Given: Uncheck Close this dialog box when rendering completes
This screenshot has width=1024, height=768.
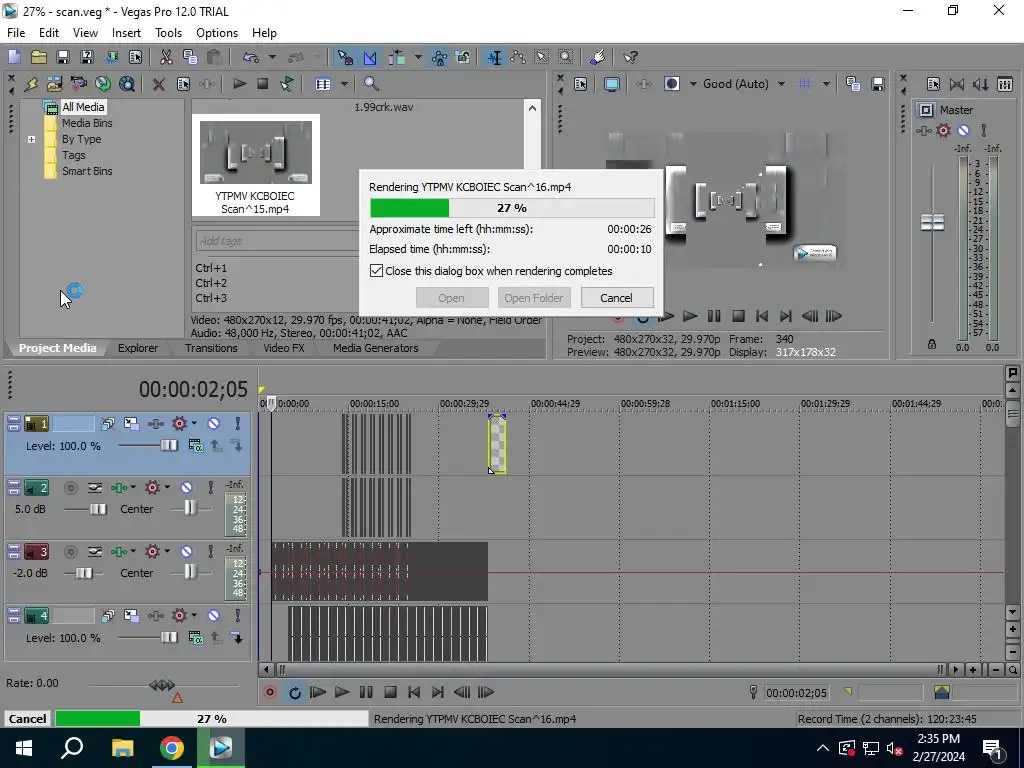Looking at the screenshot, I should click(x=376, y=270).
